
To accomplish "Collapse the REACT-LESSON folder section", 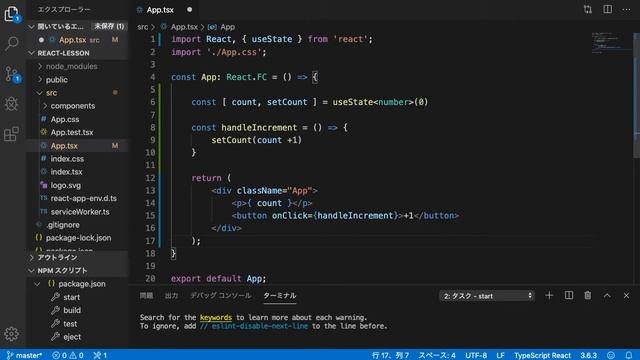I will 31,53.
